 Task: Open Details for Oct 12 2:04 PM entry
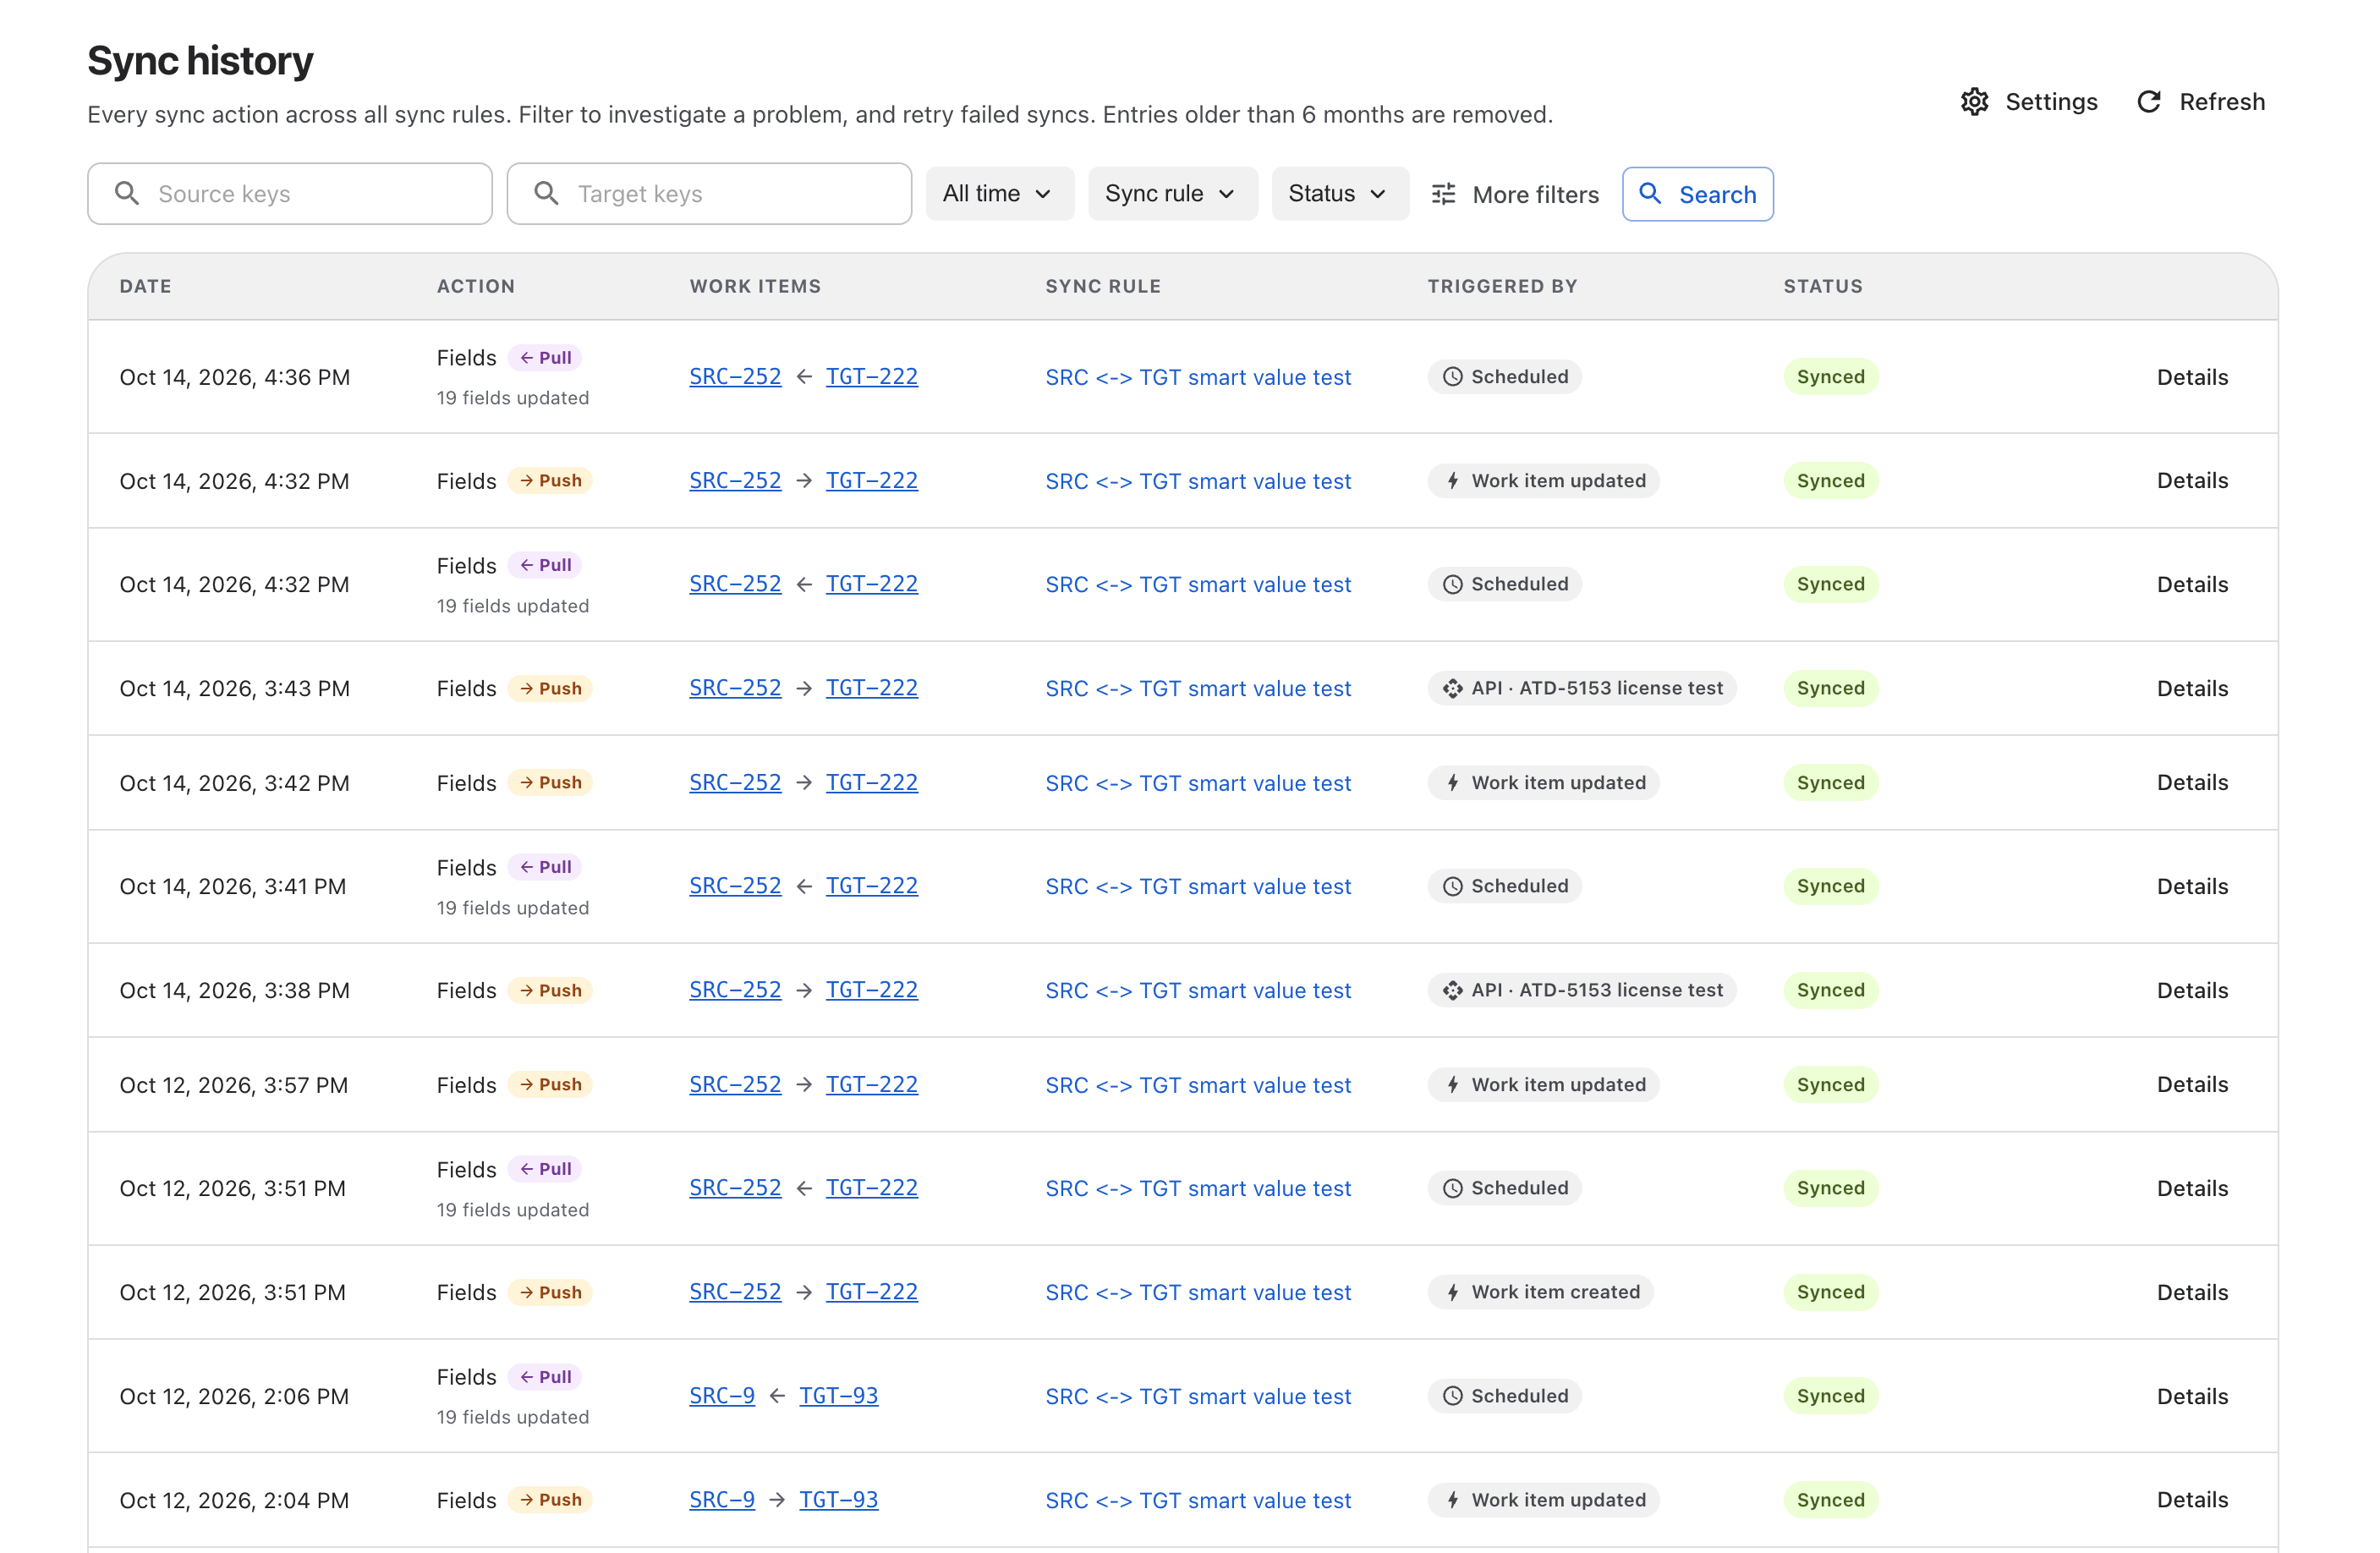[x=2192, y=1500]
